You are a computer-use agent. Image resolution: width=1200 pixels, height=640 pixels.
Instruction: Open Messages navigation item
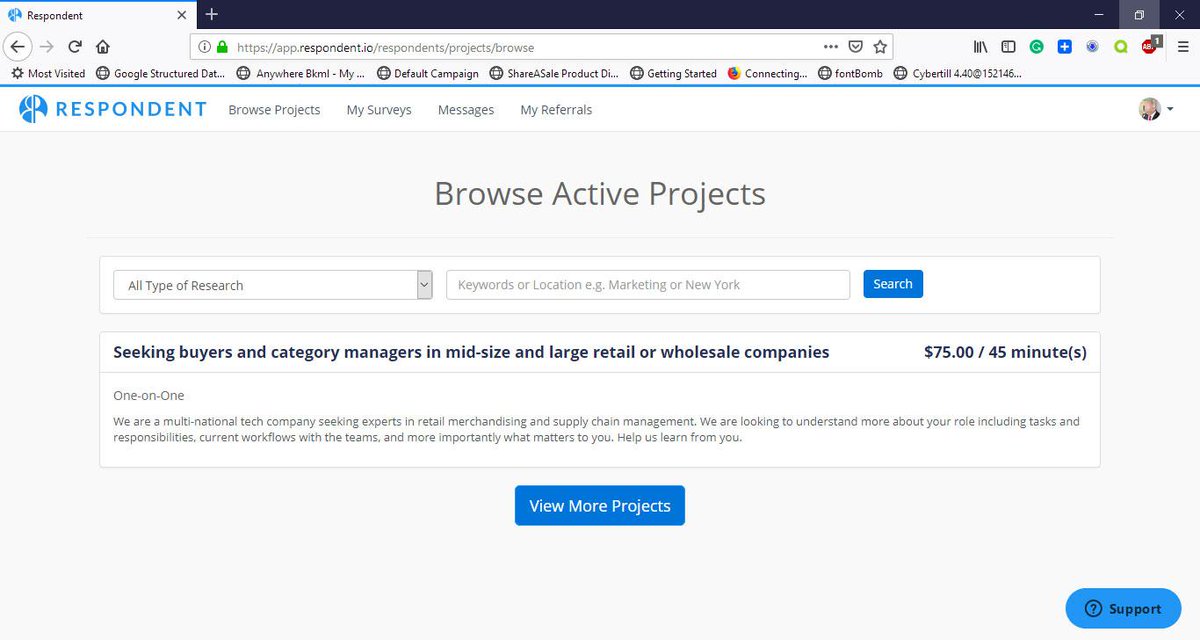pos(466,110)
